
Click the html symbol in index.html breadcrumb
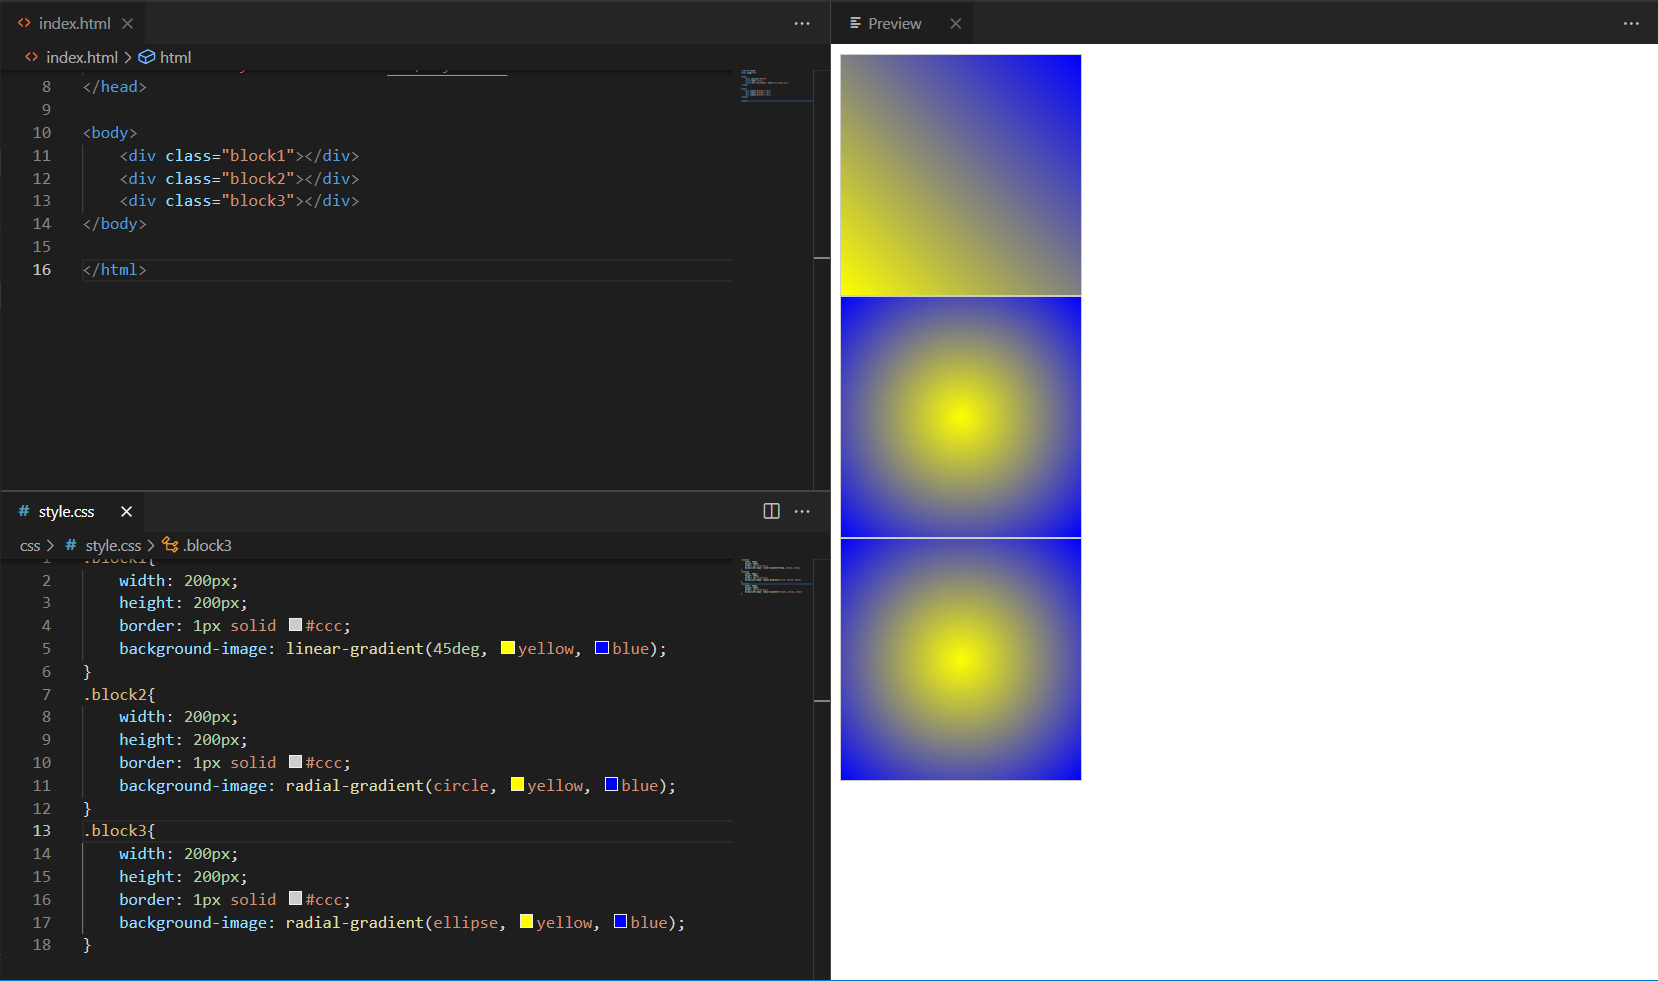pyautogui.click(x=175, y=58)
